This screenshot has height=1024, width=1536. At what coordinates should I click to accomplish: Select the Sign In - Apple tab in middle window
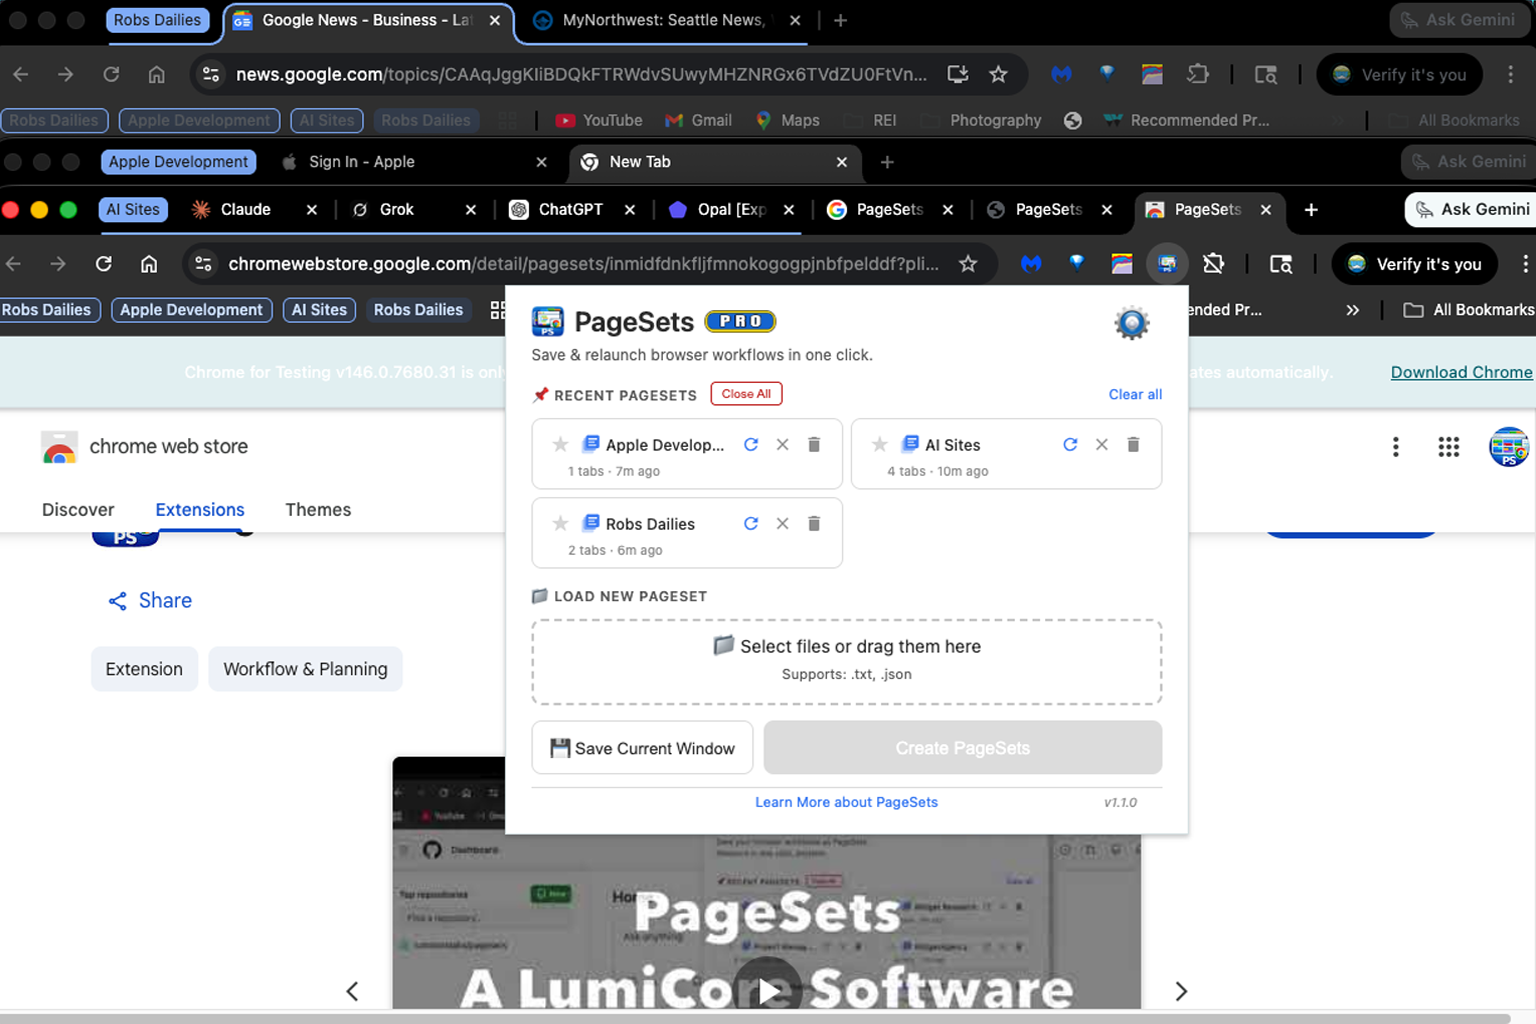pyautogui.click(x=414, y=162)
